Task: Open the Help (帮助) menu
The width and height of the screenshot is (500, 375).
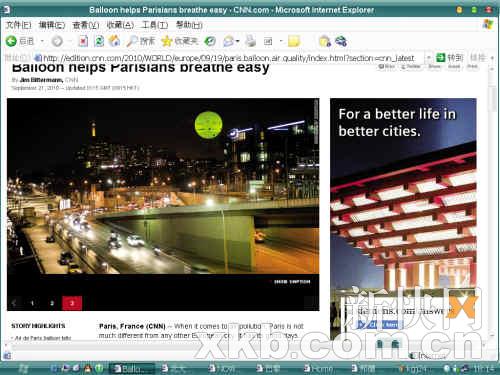Action: pyautogui.click(x=189, y=25)
